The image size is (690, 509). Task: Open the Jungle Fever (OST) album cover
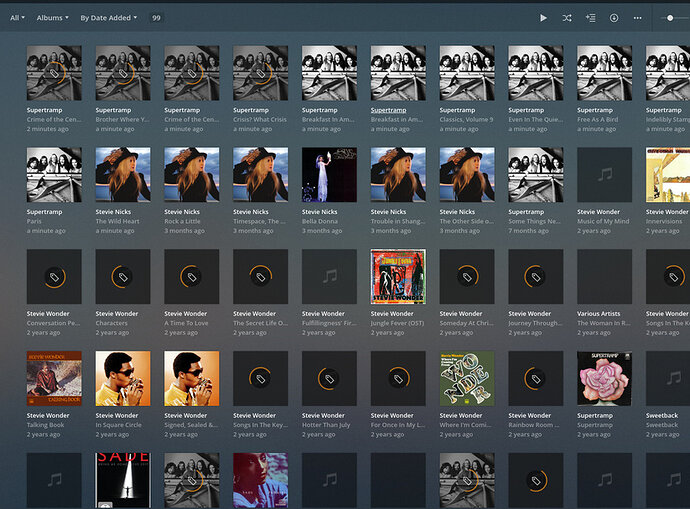pos(398,277)
